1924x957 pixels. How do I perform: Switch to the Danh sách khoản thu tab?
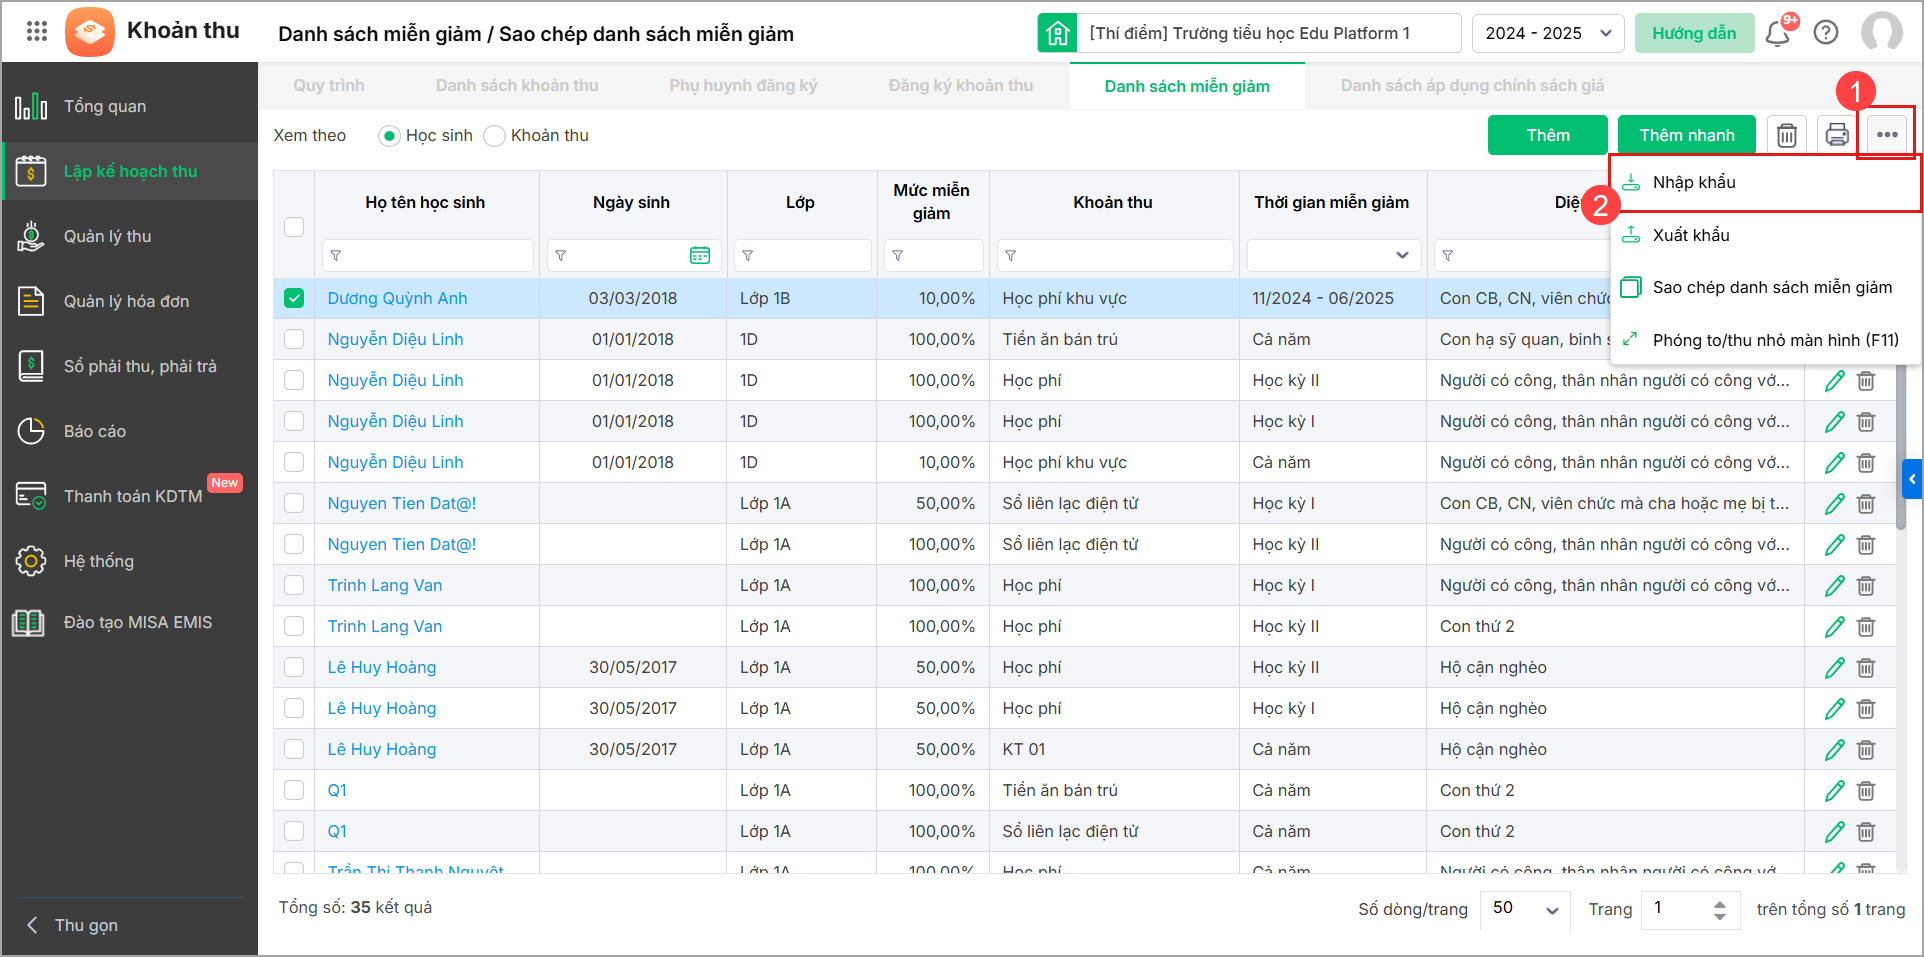517,86
